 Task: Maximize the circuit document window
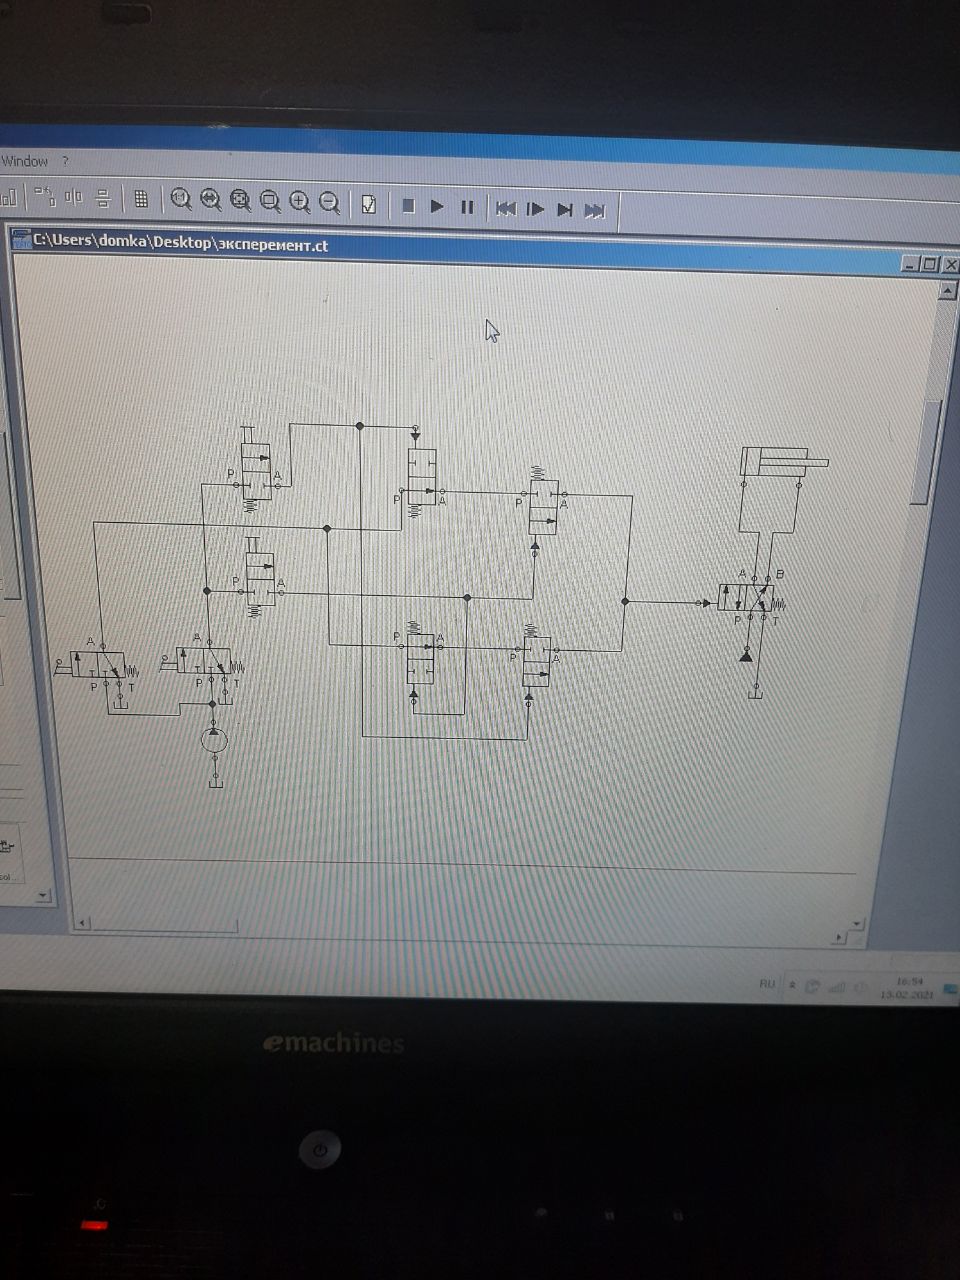929,264
